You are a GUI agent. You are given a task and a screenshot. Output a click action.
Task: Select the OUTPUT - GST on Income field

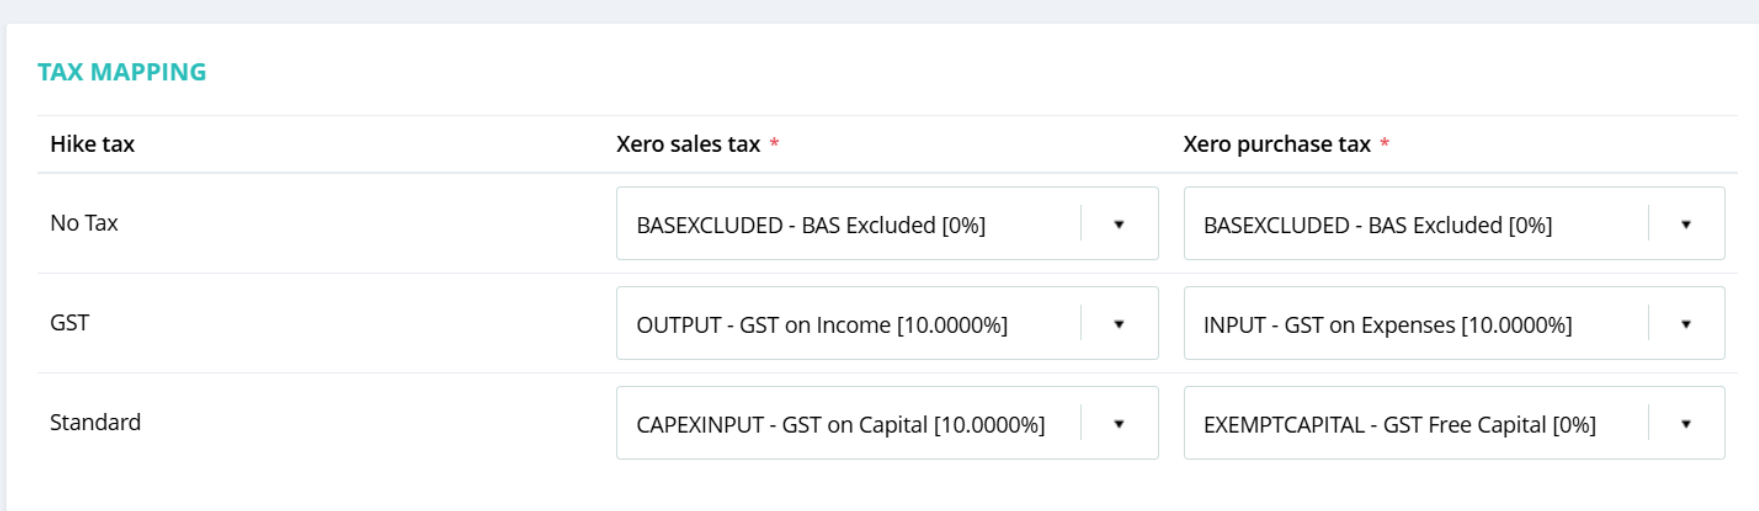[821, 325]
